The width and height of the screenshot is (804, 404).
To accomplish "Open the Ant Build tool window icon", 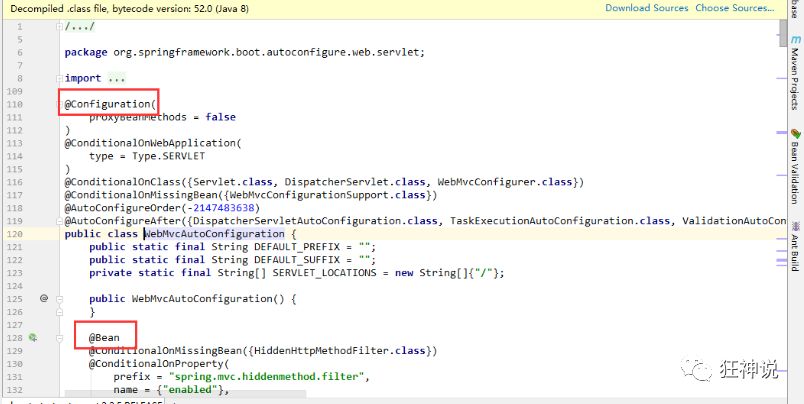I will point(796,226).
